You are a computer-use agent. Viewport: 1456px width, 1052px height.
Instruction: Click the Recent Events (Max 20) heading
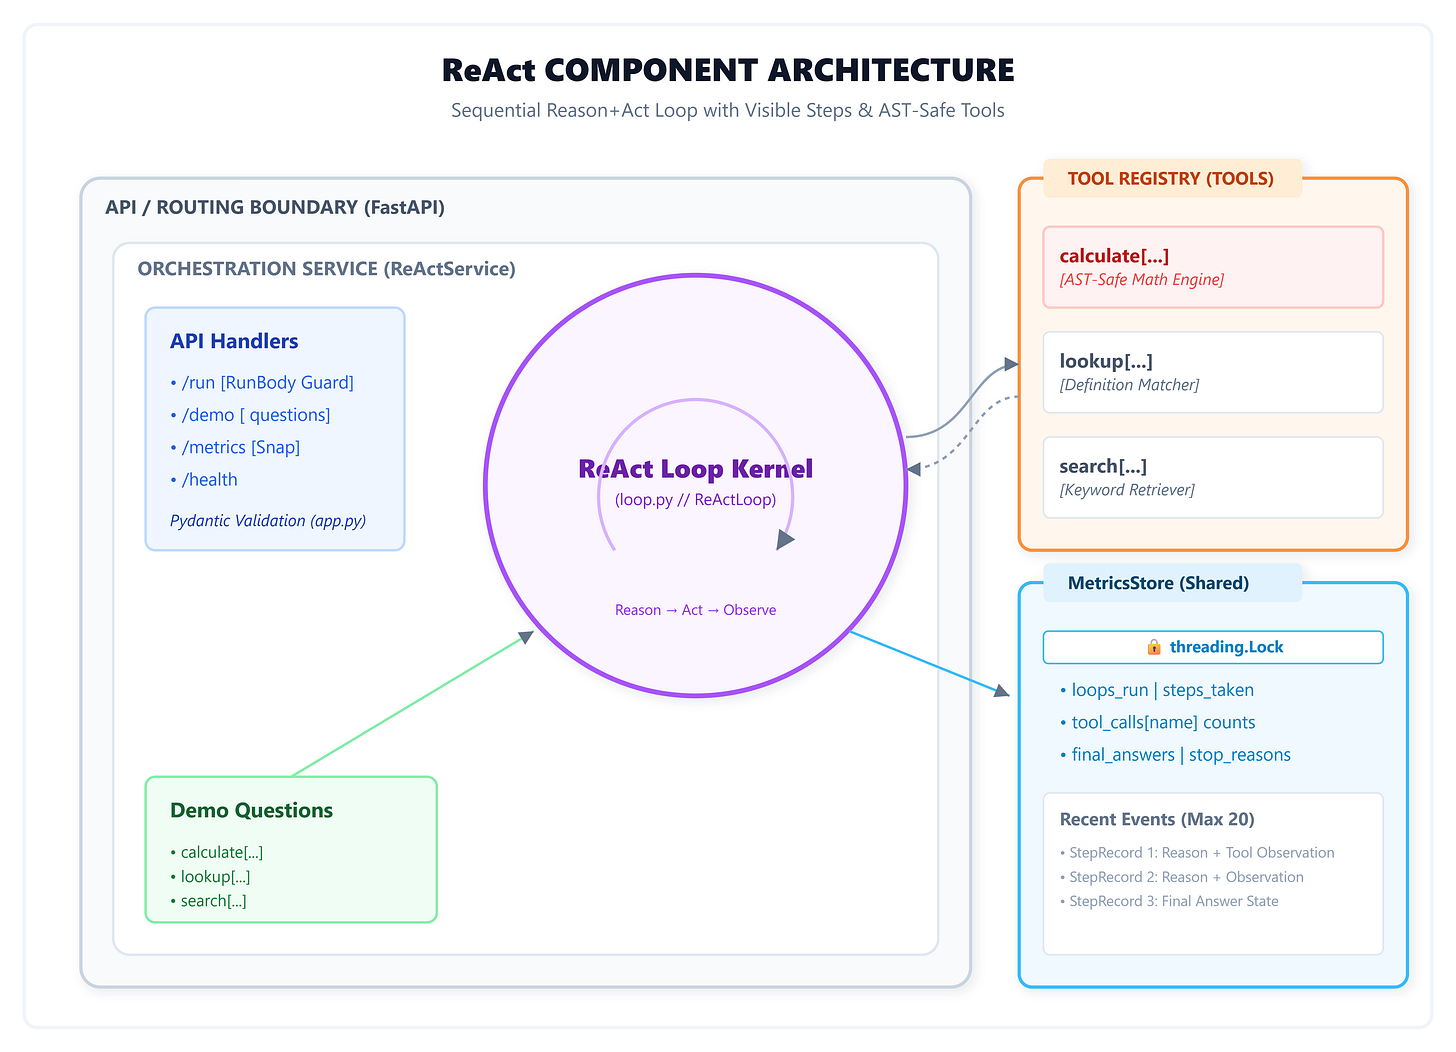(x=1157, y=819)
